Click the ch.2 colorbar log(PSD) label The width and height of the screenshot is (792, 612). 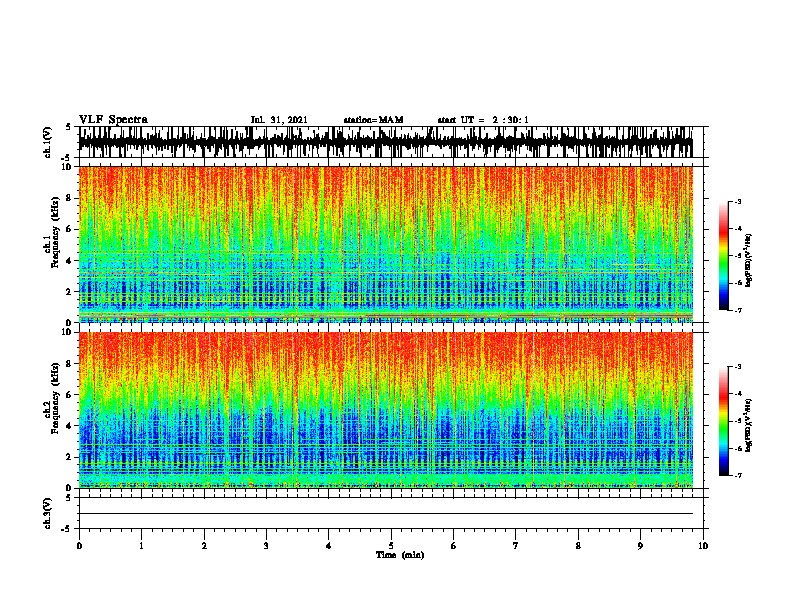pyautogui.click(x=749, y=425)
